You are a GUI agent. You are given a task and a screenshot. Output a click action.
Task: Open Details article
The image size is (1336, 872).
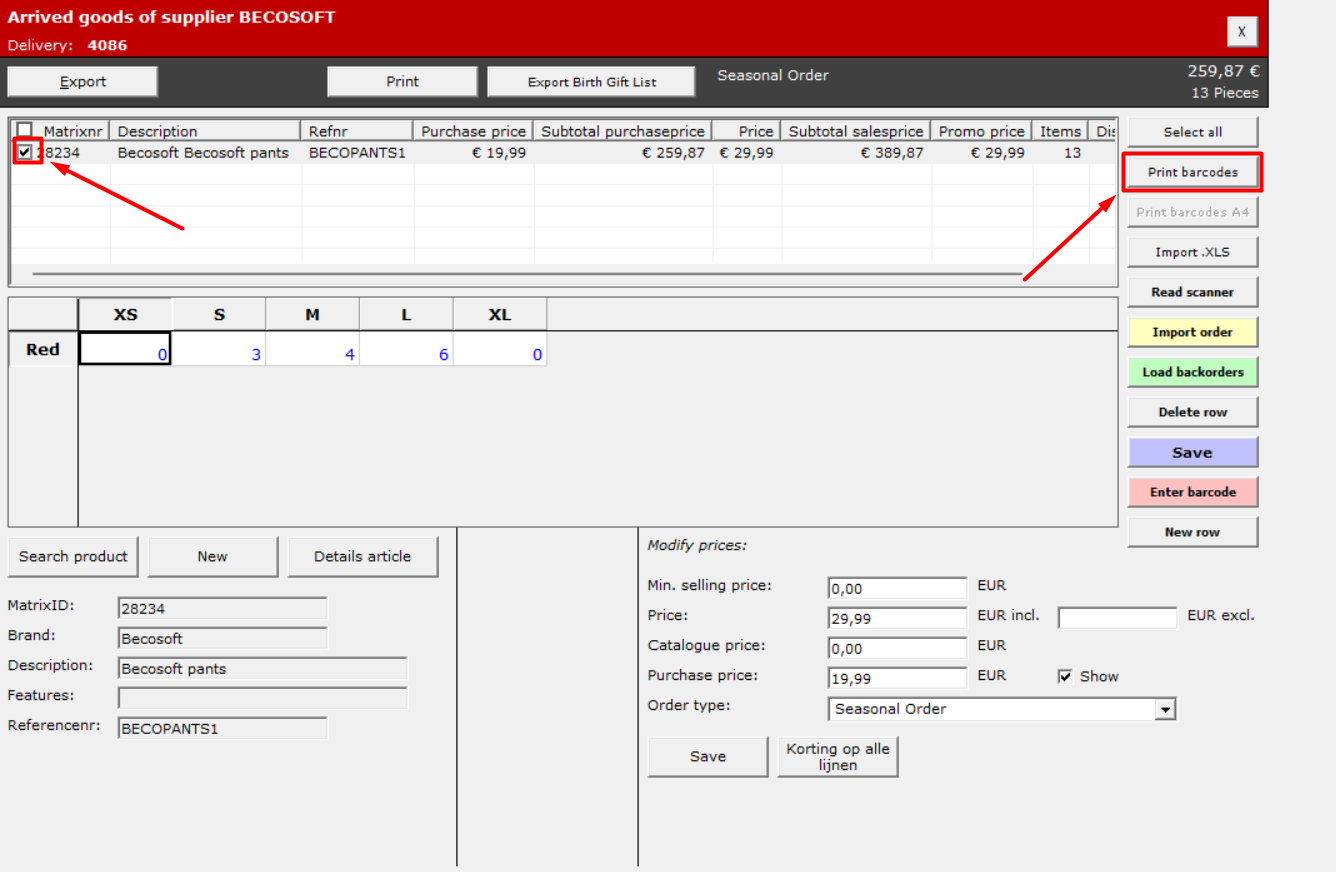tap(362, 557)
